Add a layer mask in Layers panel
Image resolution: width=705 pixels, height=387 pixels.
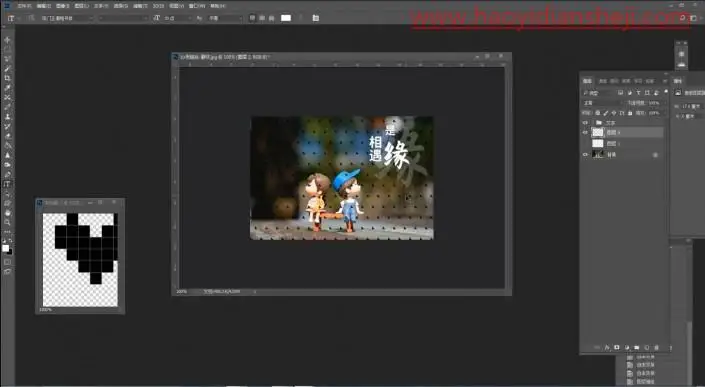pyautogui.click(x=616, y=347)
